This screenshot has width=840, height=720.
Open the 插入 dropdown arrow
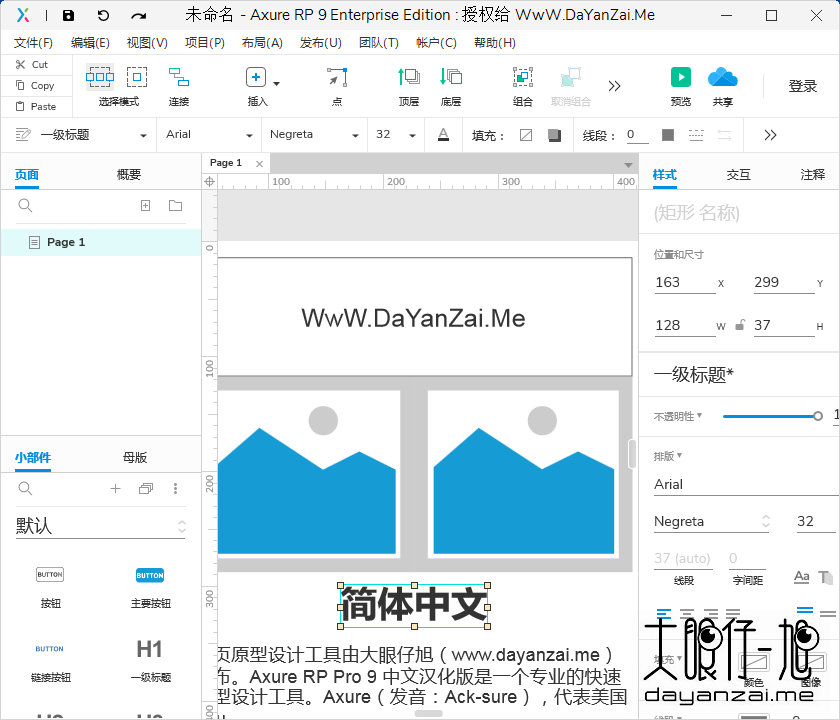(276, 83)
